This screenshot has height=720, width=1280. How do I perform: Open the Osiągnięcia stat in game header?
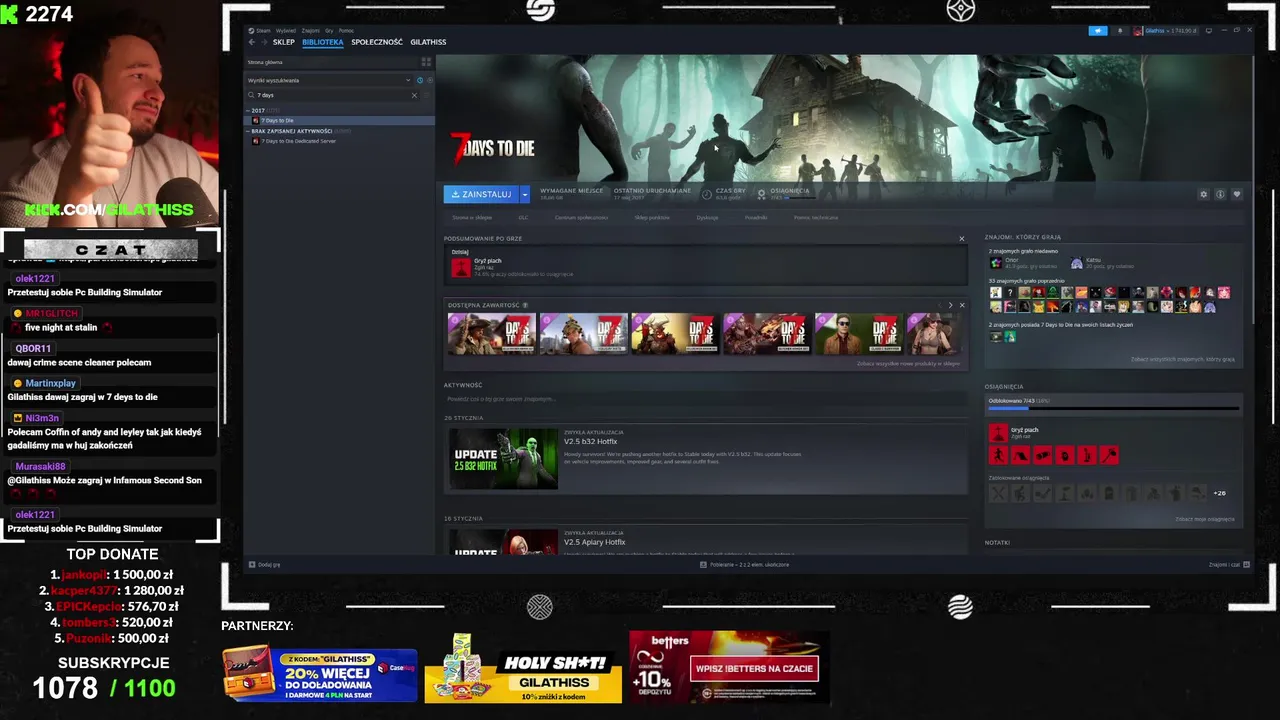tap(783, 193)
